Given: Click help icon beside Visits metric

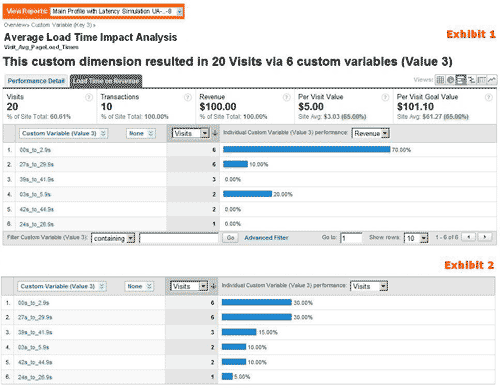Looking at the screenshot, I should pyautogui.click(x=89, y=97).
